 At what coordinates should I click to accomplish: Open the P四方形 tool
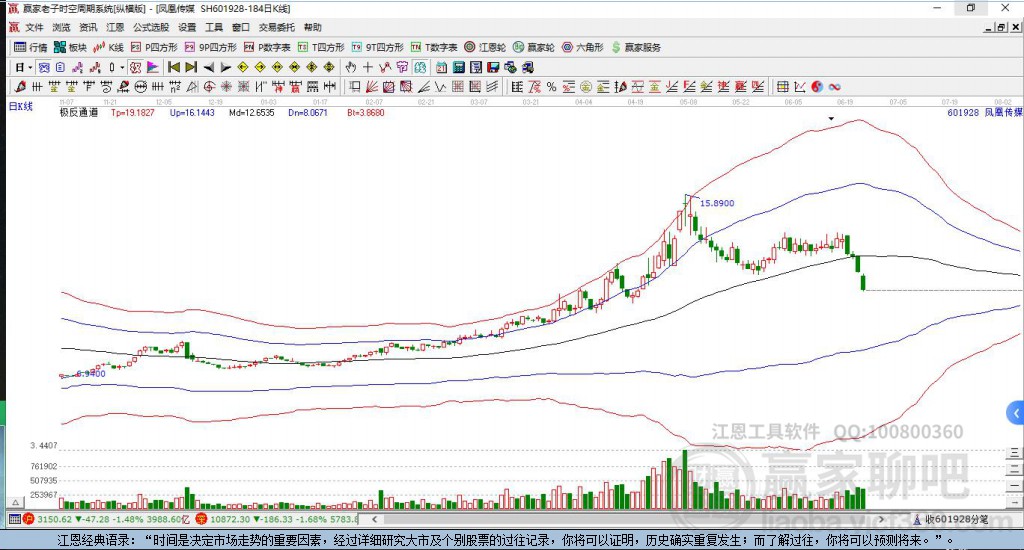pyautogui.click(x=154, y=47)
